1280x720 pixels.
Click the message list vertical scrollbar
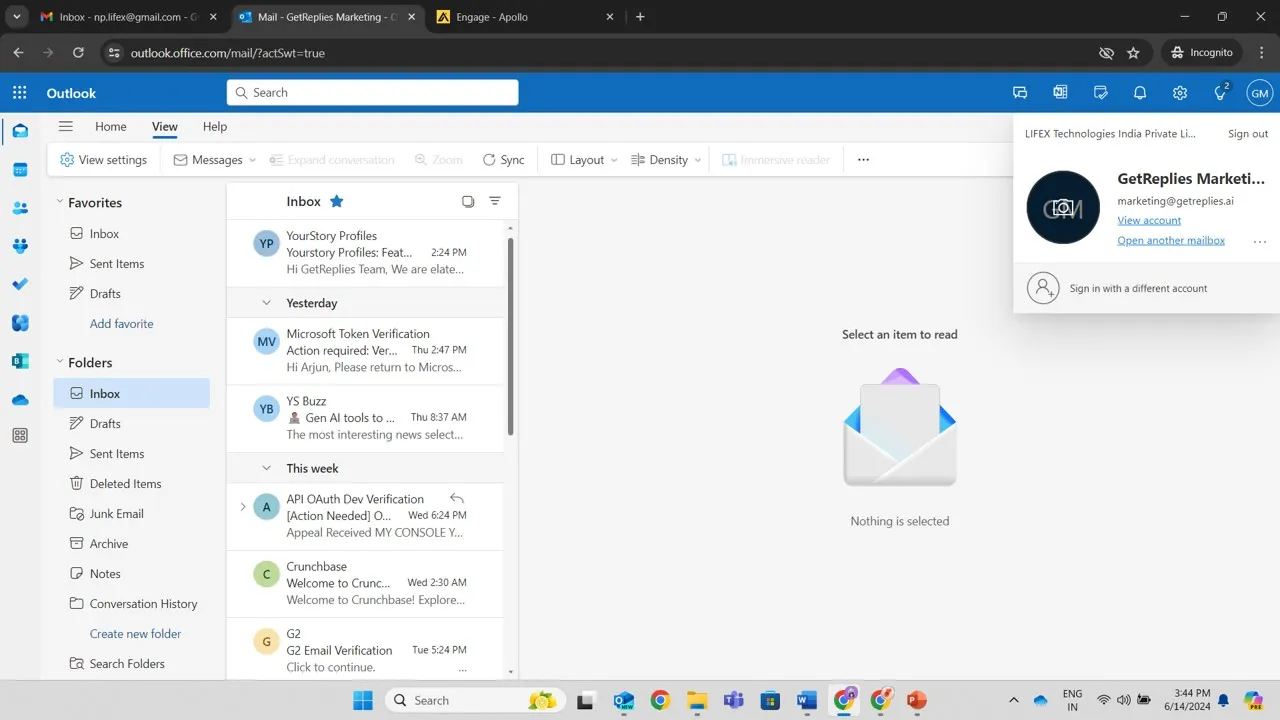tap(511, 336)
